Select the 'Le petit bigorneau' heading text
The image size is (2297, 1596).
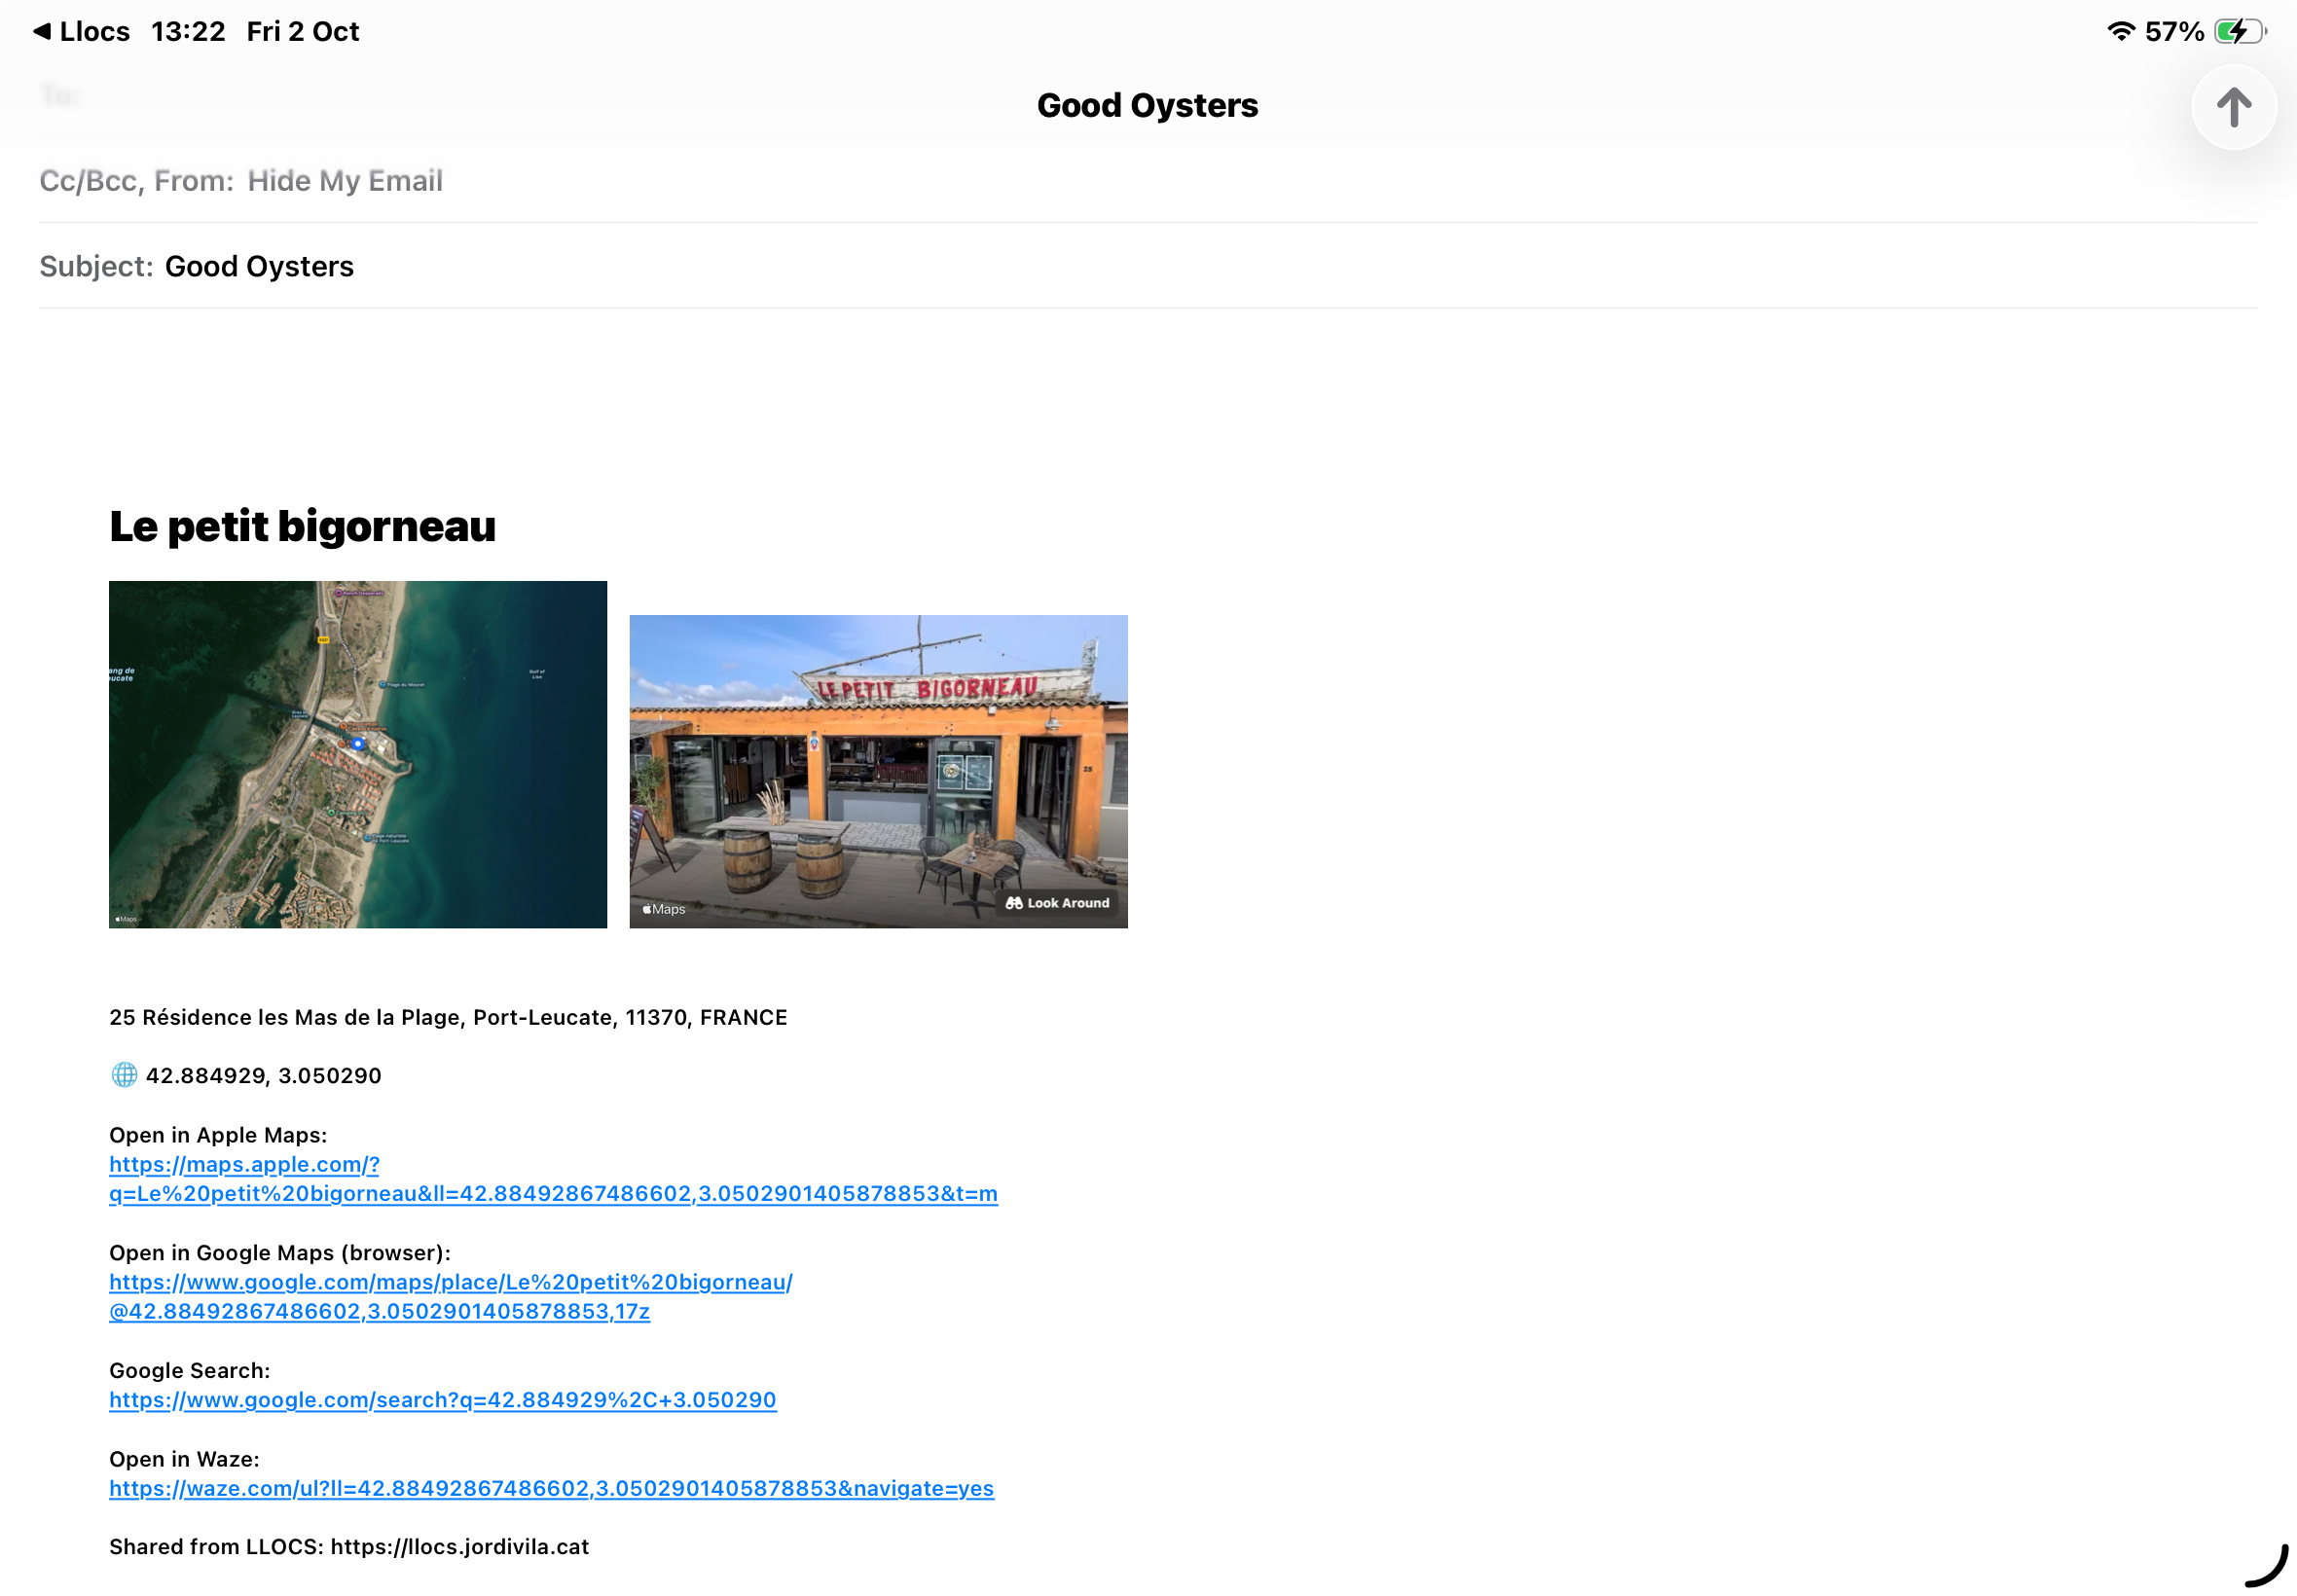click(x=302, y=527)
